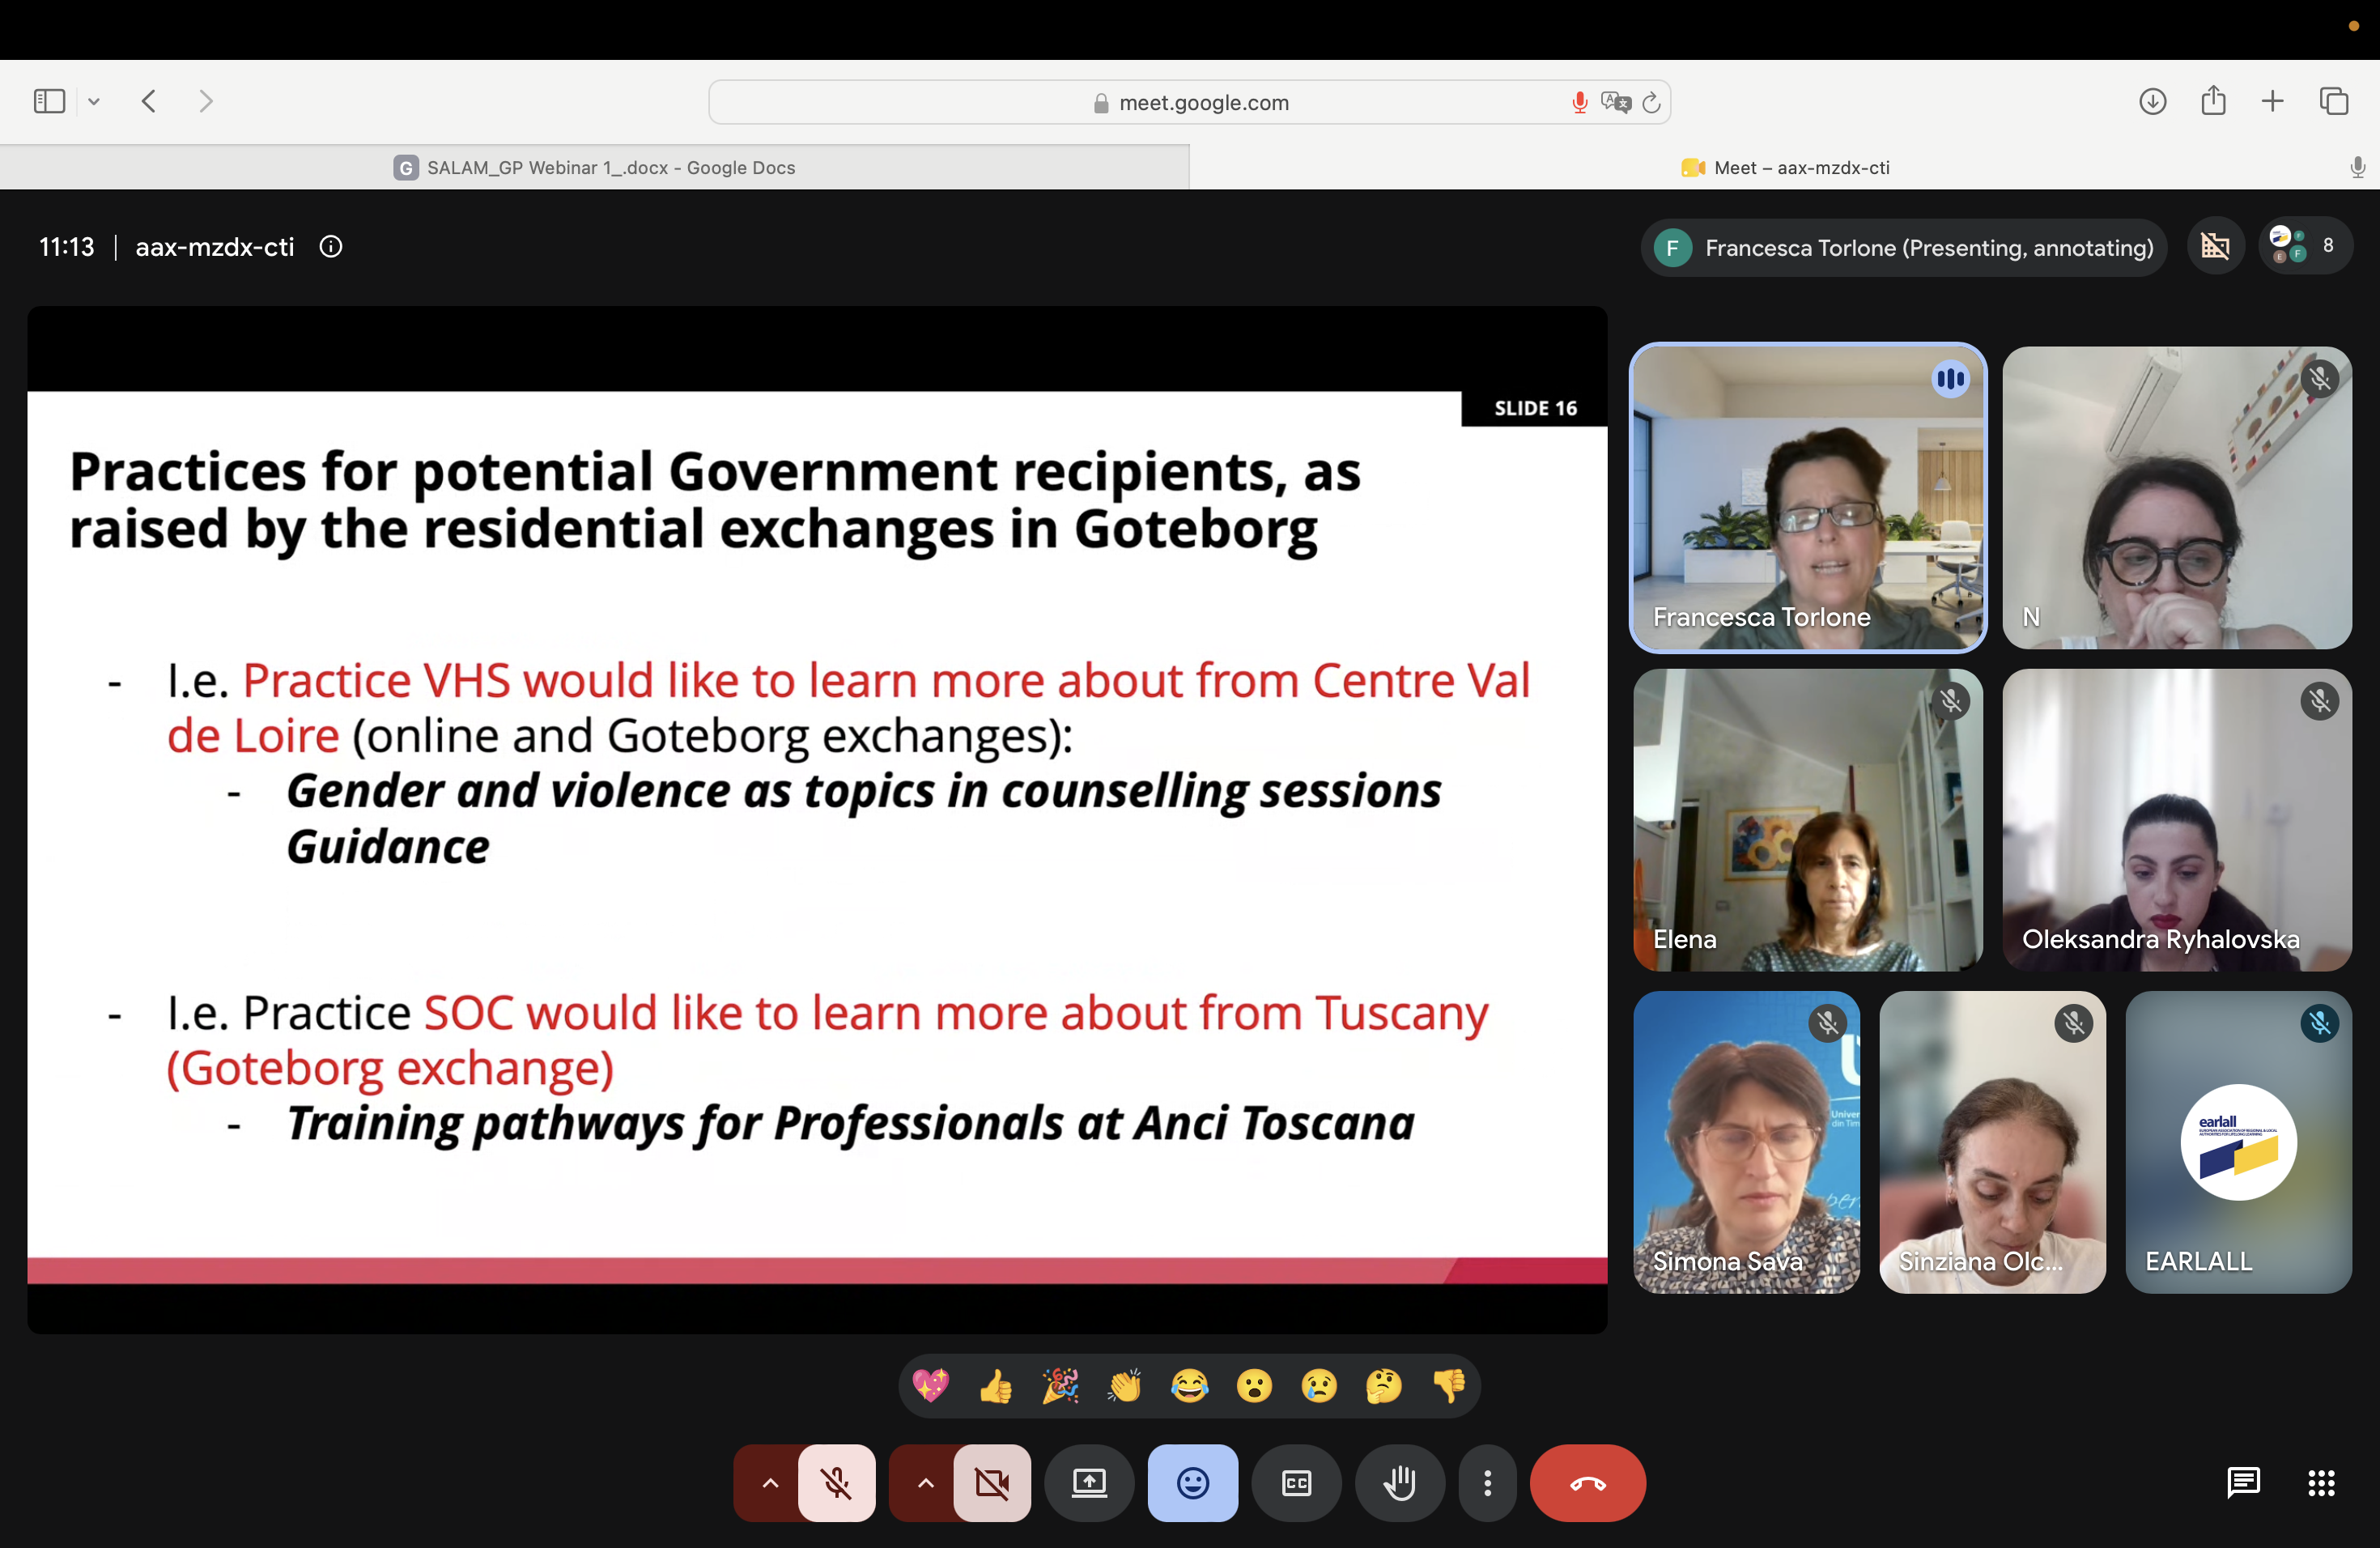Leave the call
This screenshot has height=1548, width=2380.
[1588, 1483]
